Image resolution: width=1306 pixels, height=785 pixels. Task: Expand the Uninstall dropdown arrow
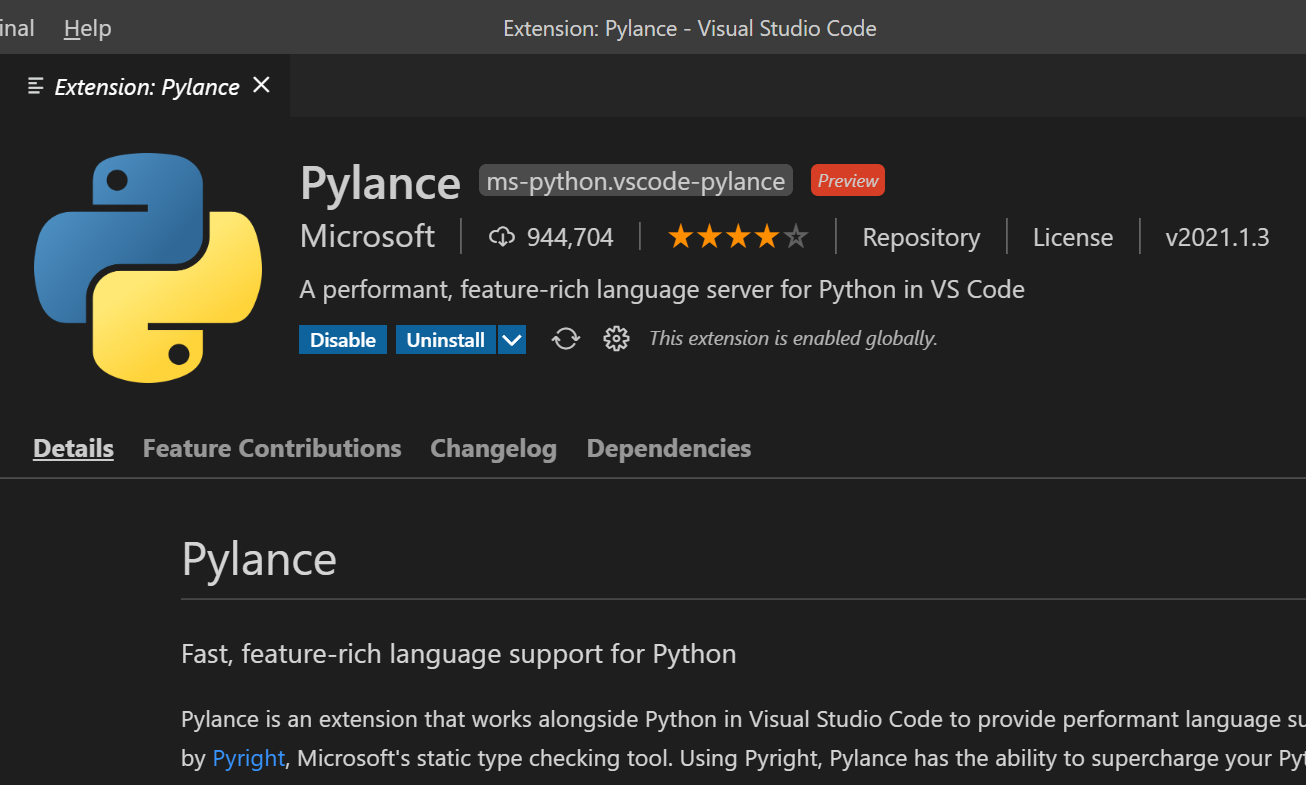tap(512, 340)
